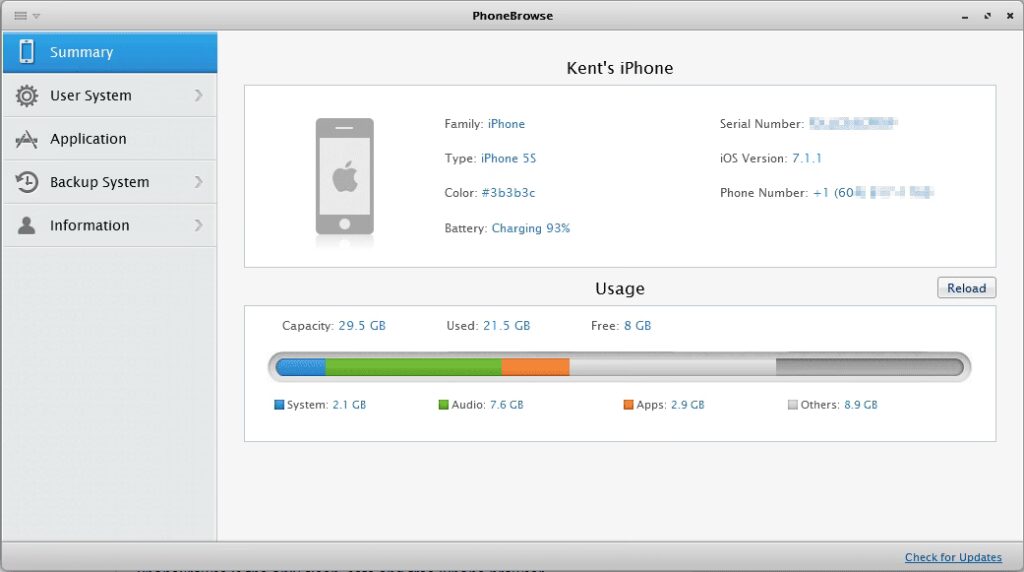Click the iOS Version 7.1.1 value
The image size is (1024, 572).
coord(806,158)
